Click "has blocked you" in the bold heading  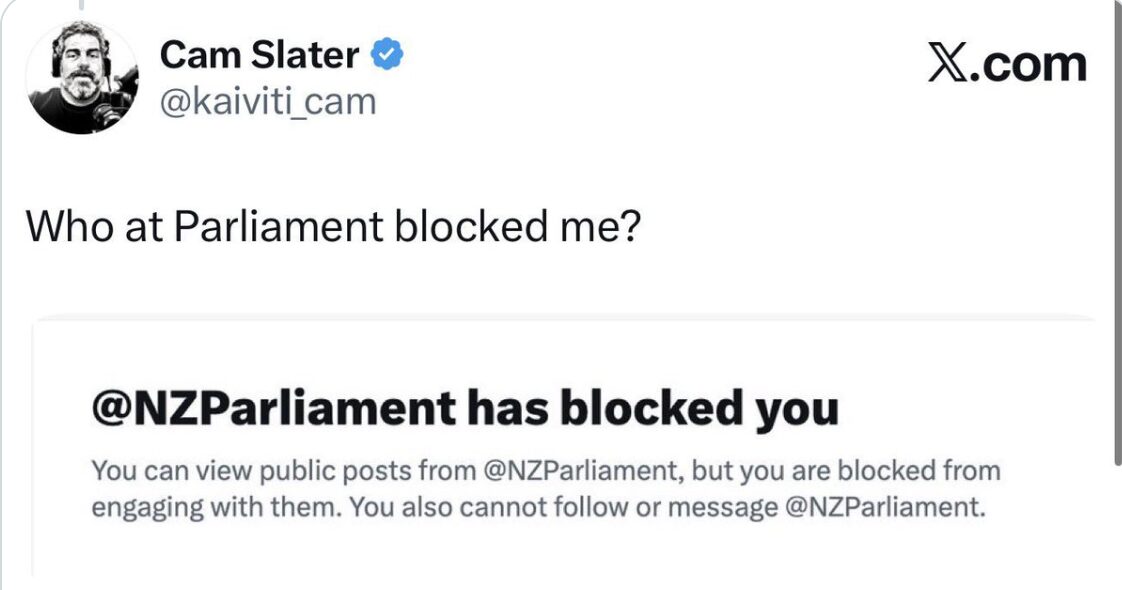click(646, 408)
